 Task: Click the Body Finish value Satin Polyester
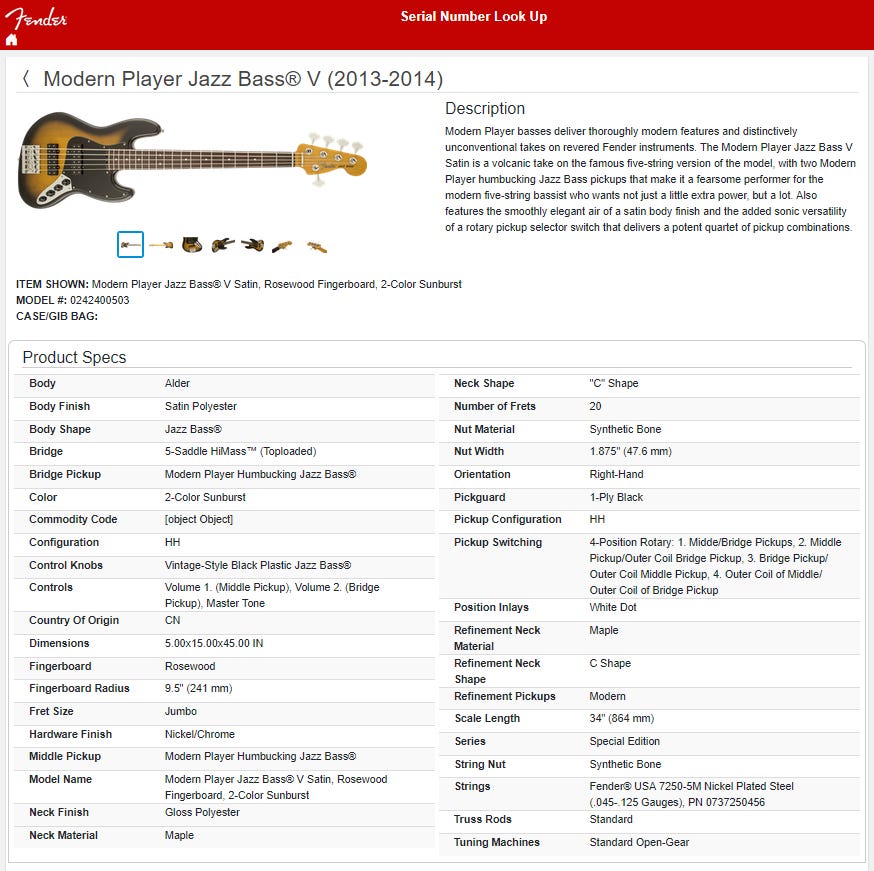[x=201, y=406]
